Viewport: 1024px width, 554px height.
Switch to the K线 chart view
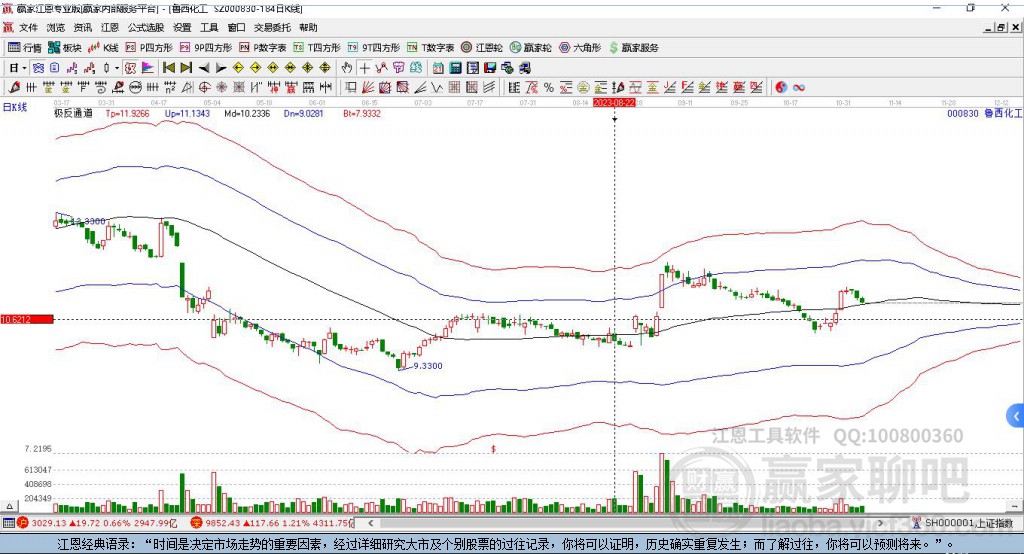(103, 48)
